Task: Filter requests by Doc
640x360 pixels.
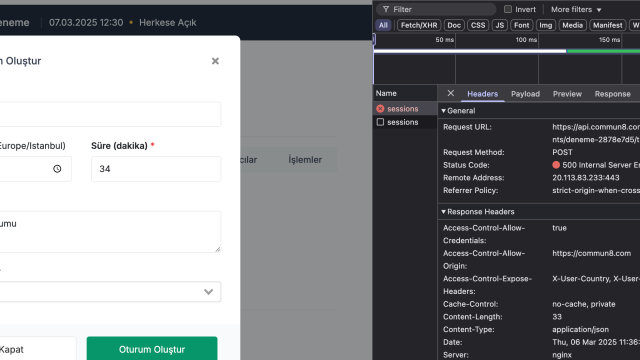Action: (x=454, y=25)
